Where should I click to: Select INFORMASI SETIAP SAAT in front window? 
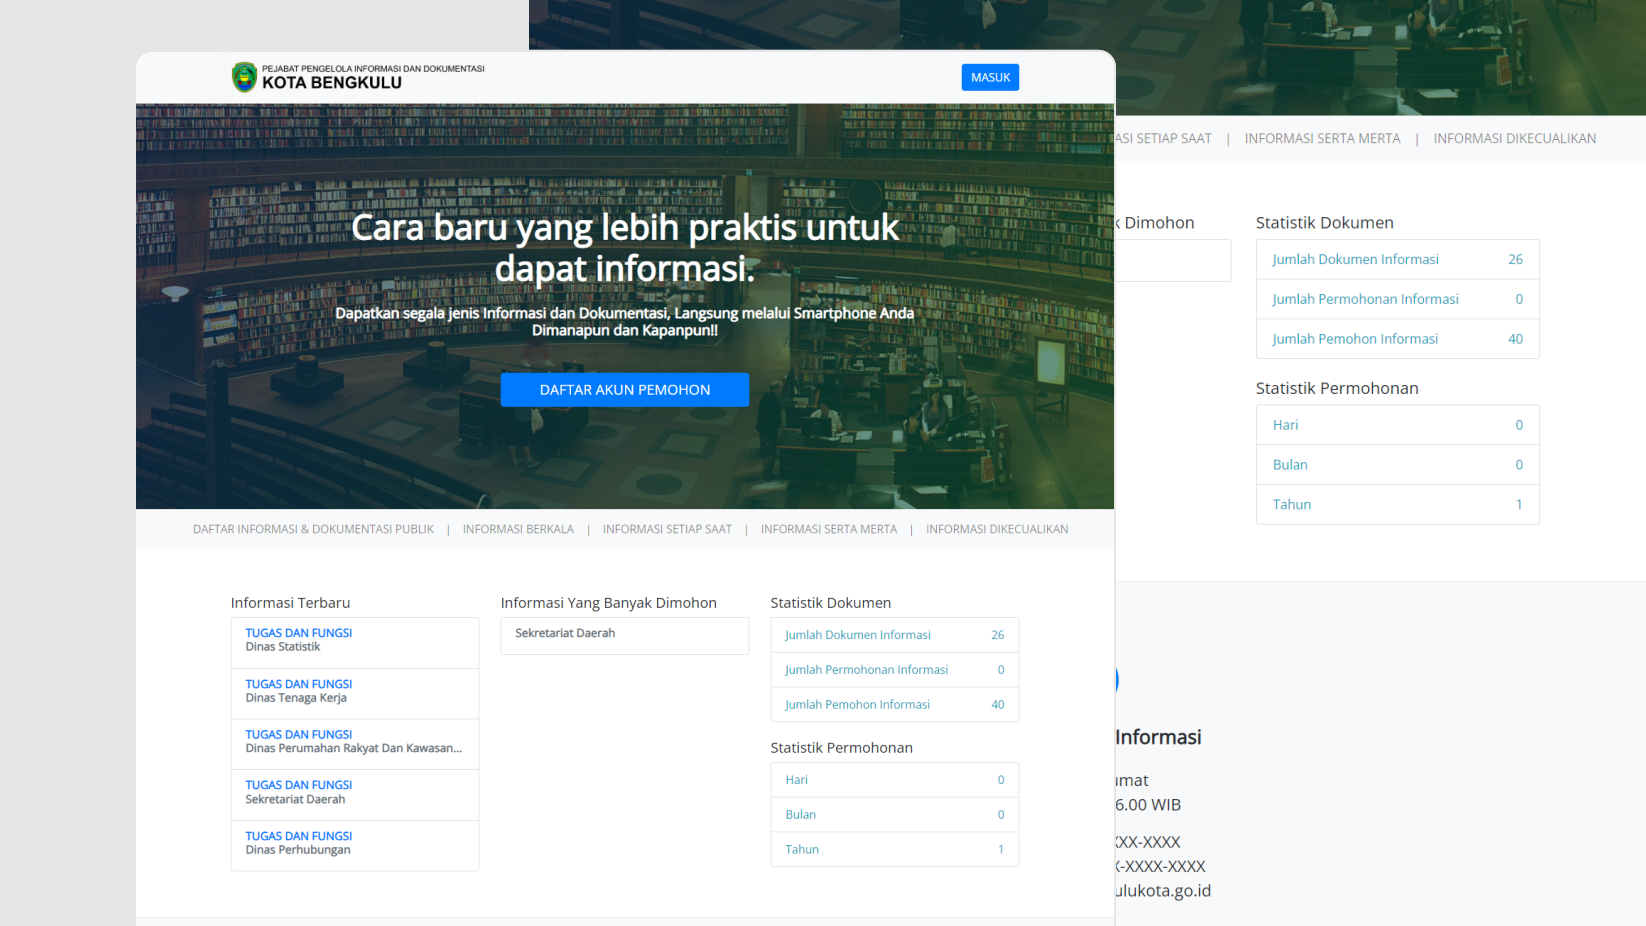tap(667, 529)
